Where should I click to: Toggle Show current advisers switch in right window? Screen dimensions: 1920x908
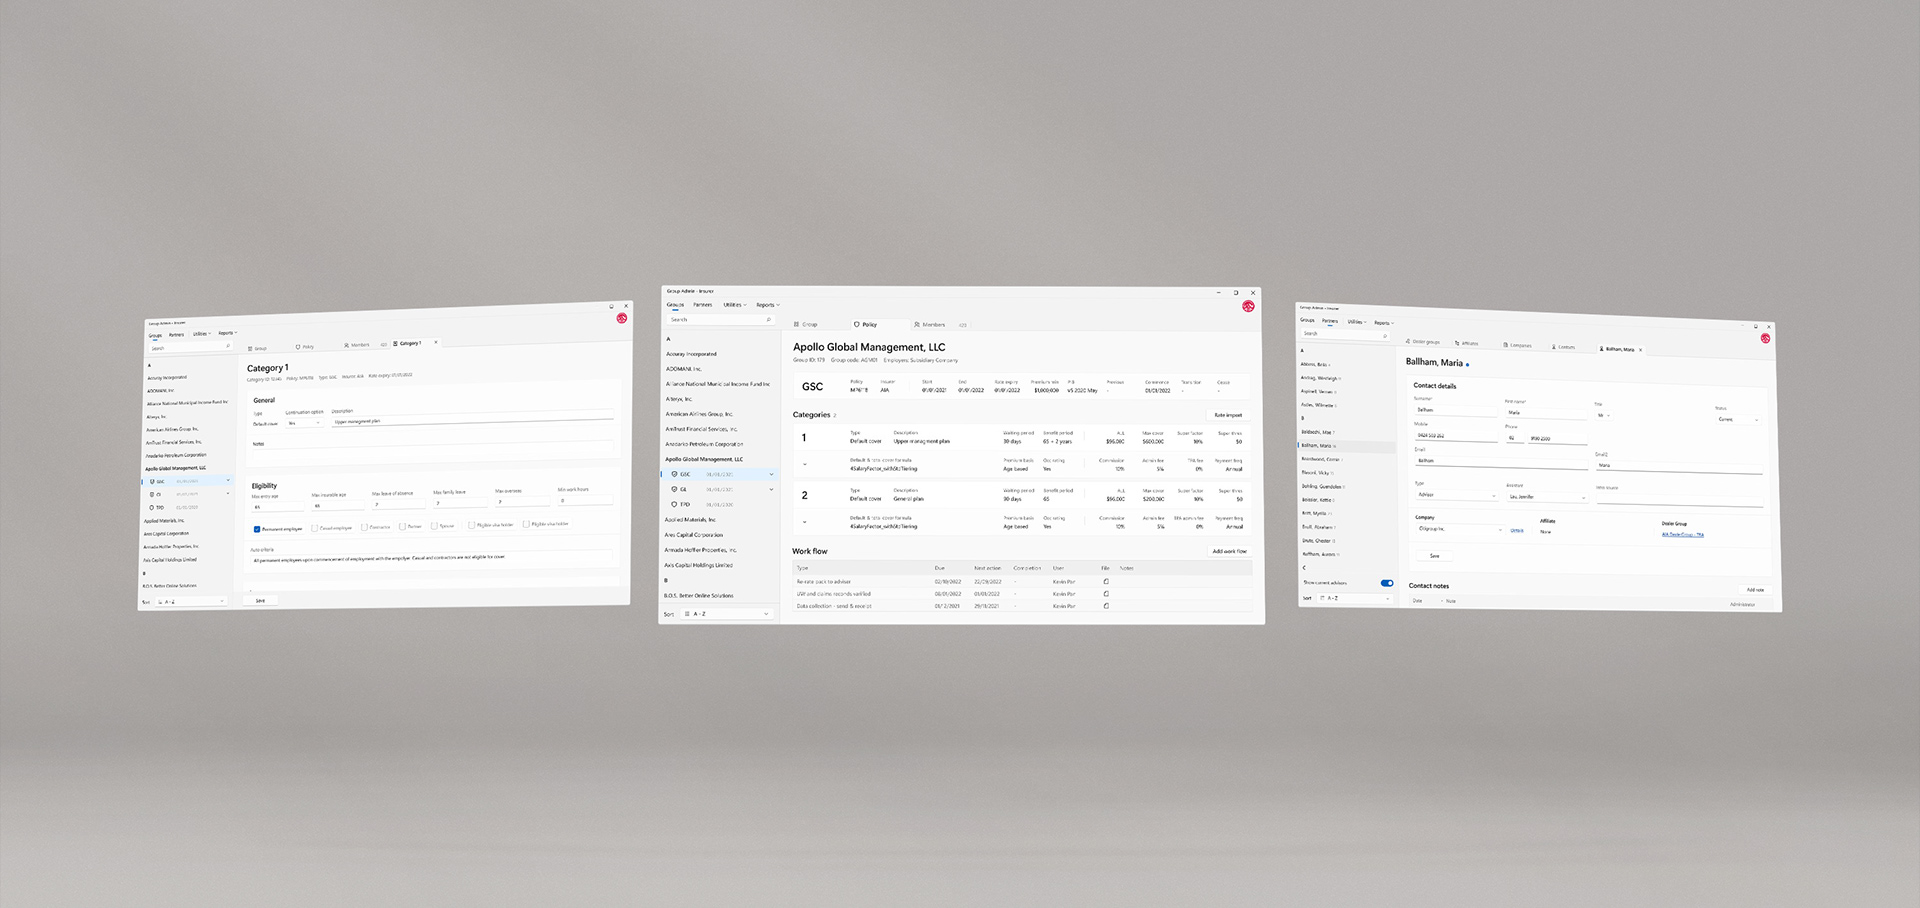tap(1387, 583)
